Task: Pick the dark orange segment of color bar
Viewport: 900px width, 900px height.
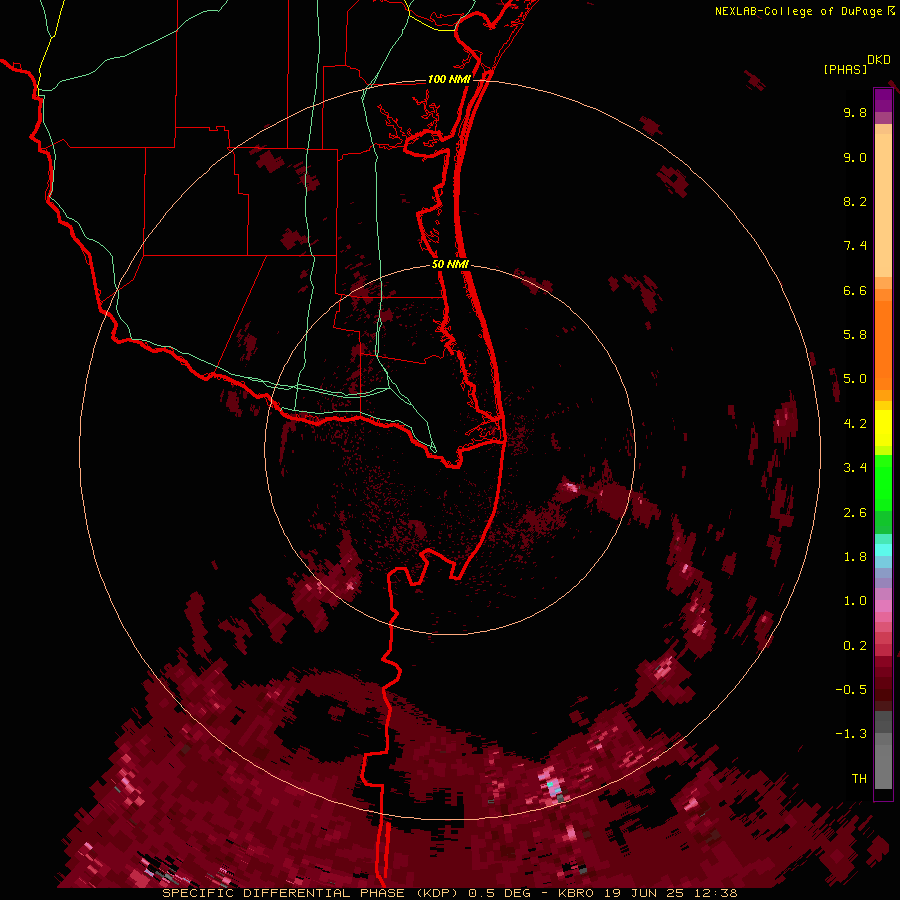Action: point(883,344)
